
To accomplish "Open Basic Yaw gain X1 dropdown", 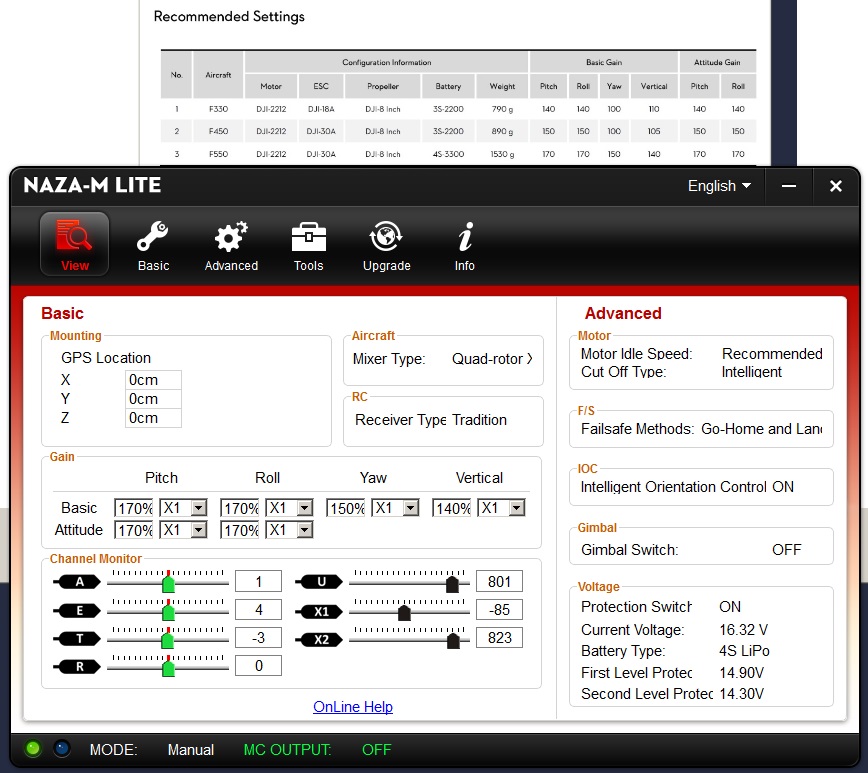I will click(396, 508).
